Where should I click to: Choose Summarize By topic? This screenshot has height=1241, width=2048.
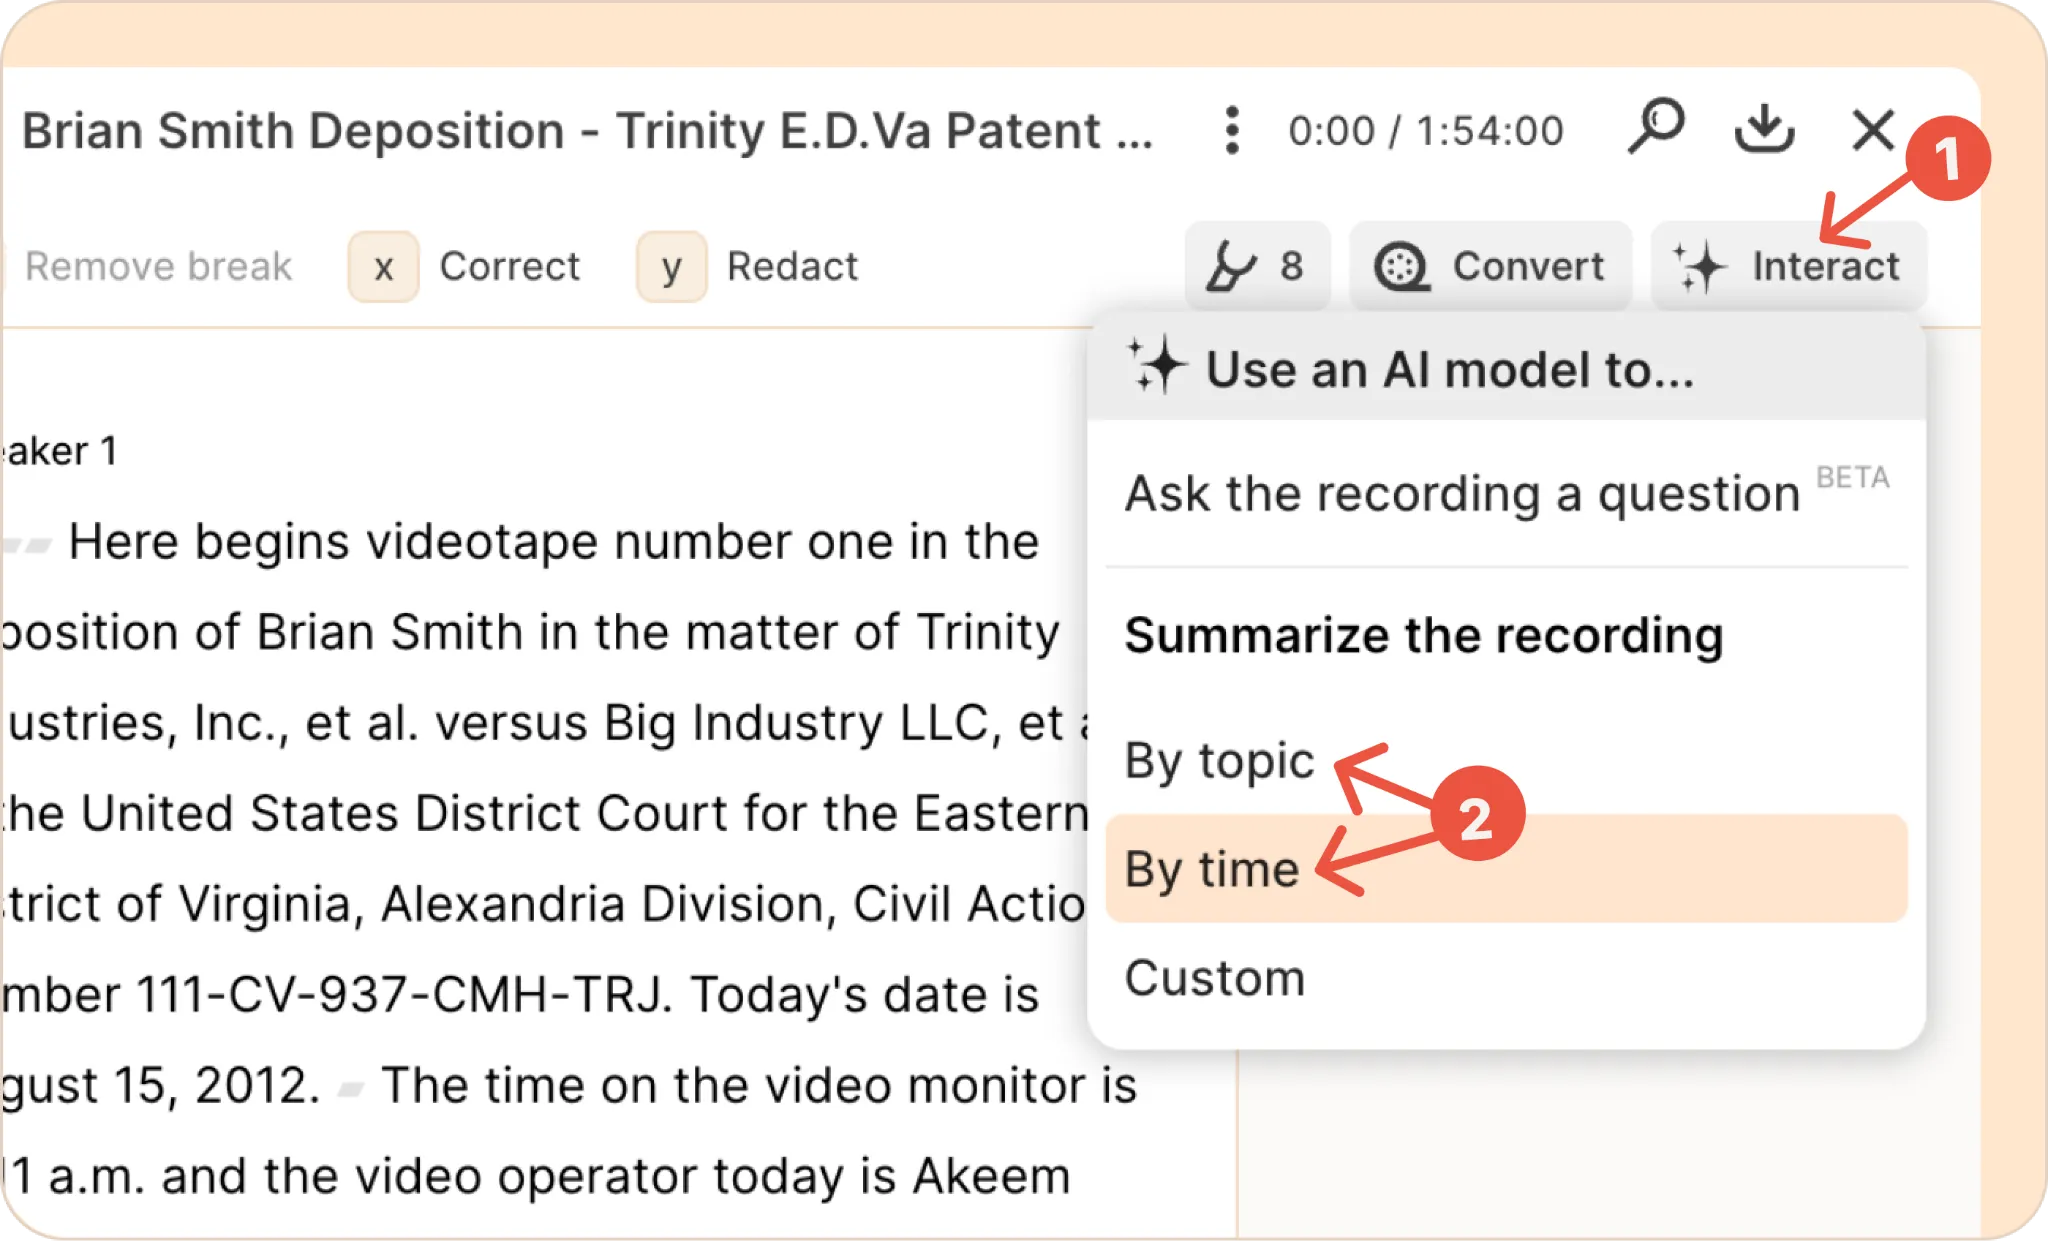point(1219,761)
